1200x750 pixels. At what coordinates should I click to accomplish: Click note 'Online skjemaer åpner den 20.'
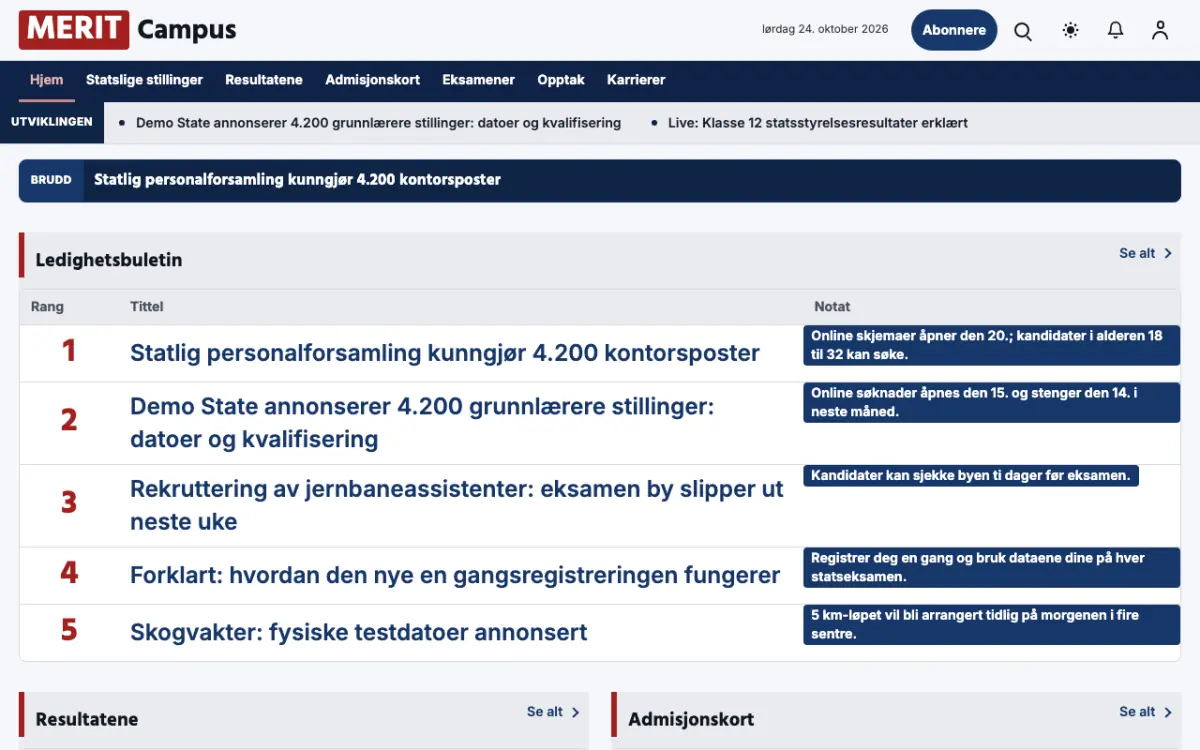coord(991,345)
